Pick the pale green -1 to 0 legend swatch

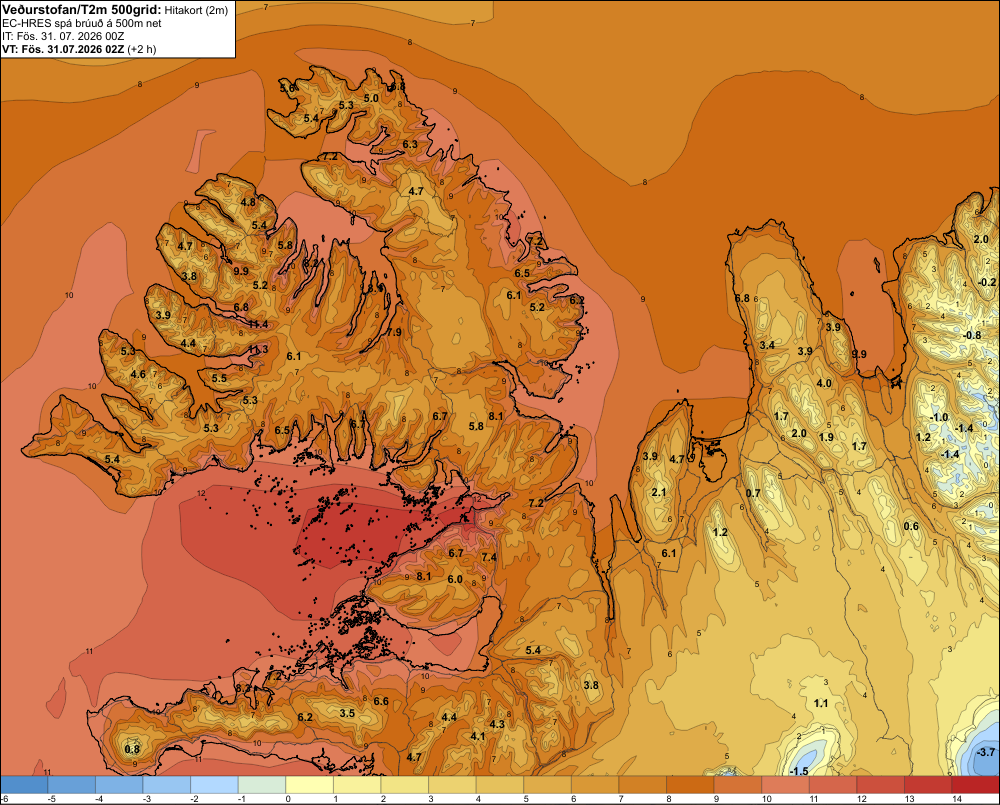[x=262, y=785]
